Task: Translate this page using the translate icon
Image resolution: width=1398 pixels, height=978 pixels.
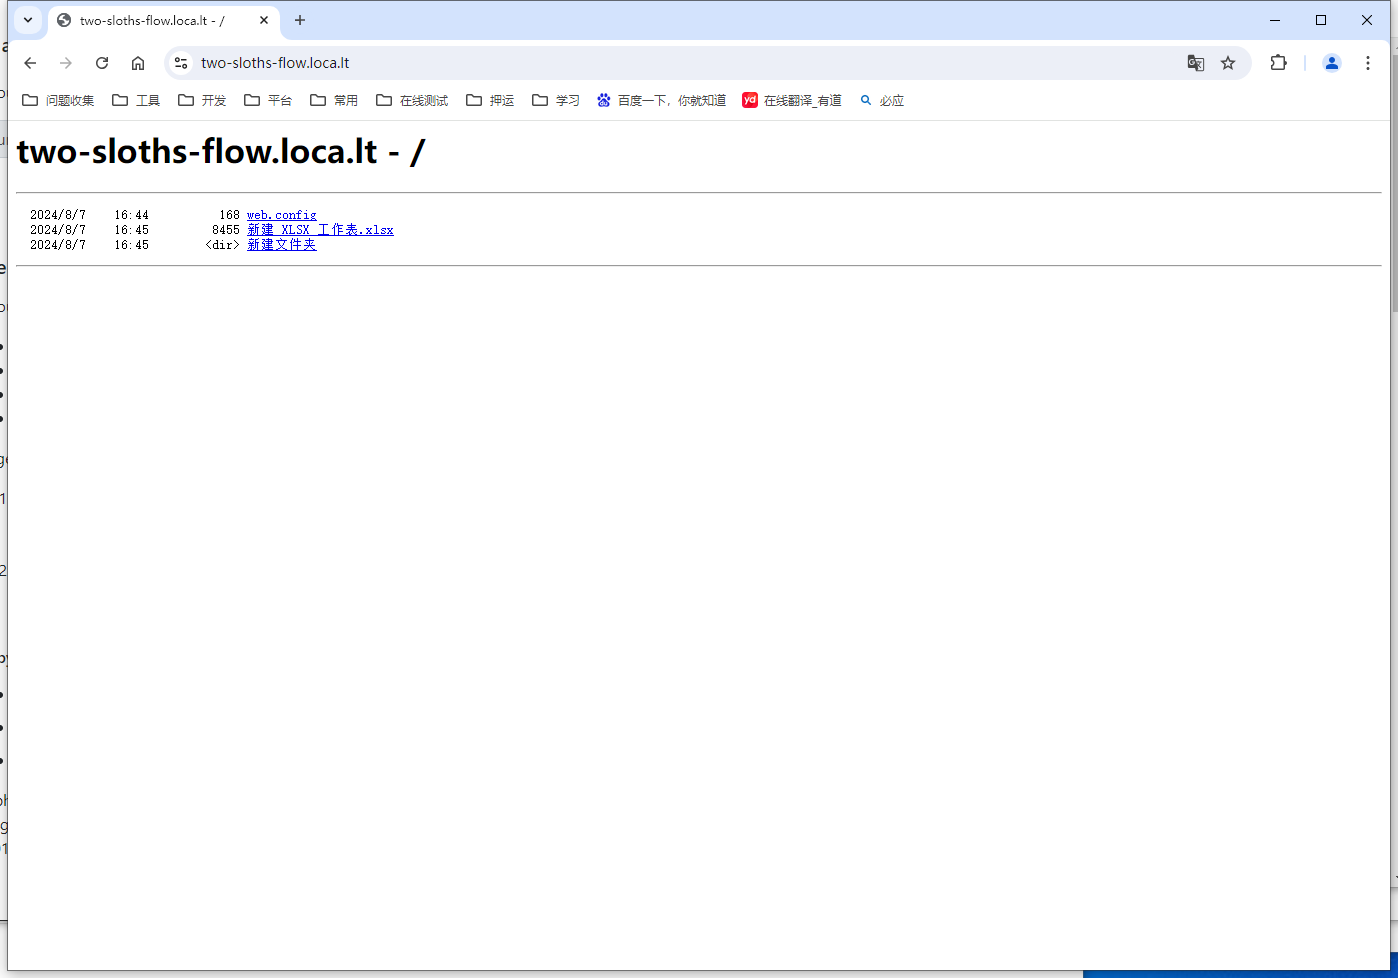Action: (x=1196, y=63)
